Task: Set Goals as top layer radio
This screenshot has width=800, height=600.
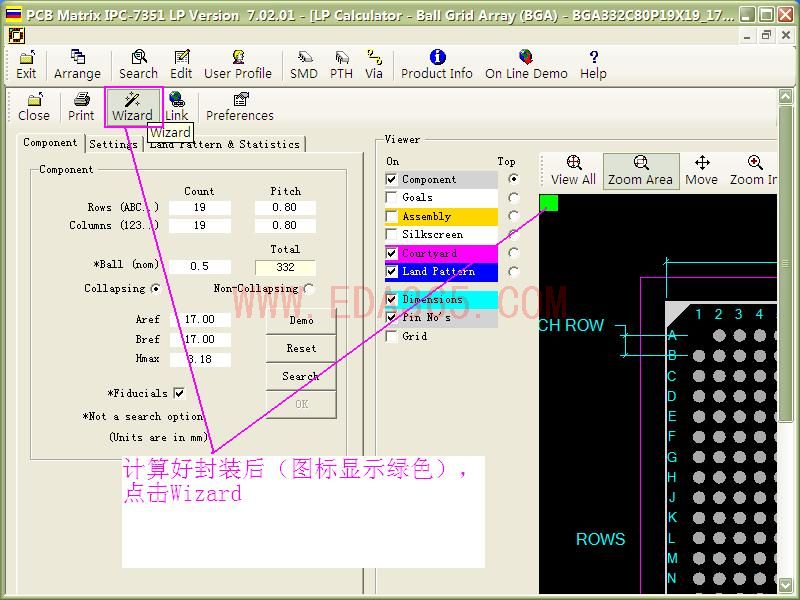Action: pos(513,197)
